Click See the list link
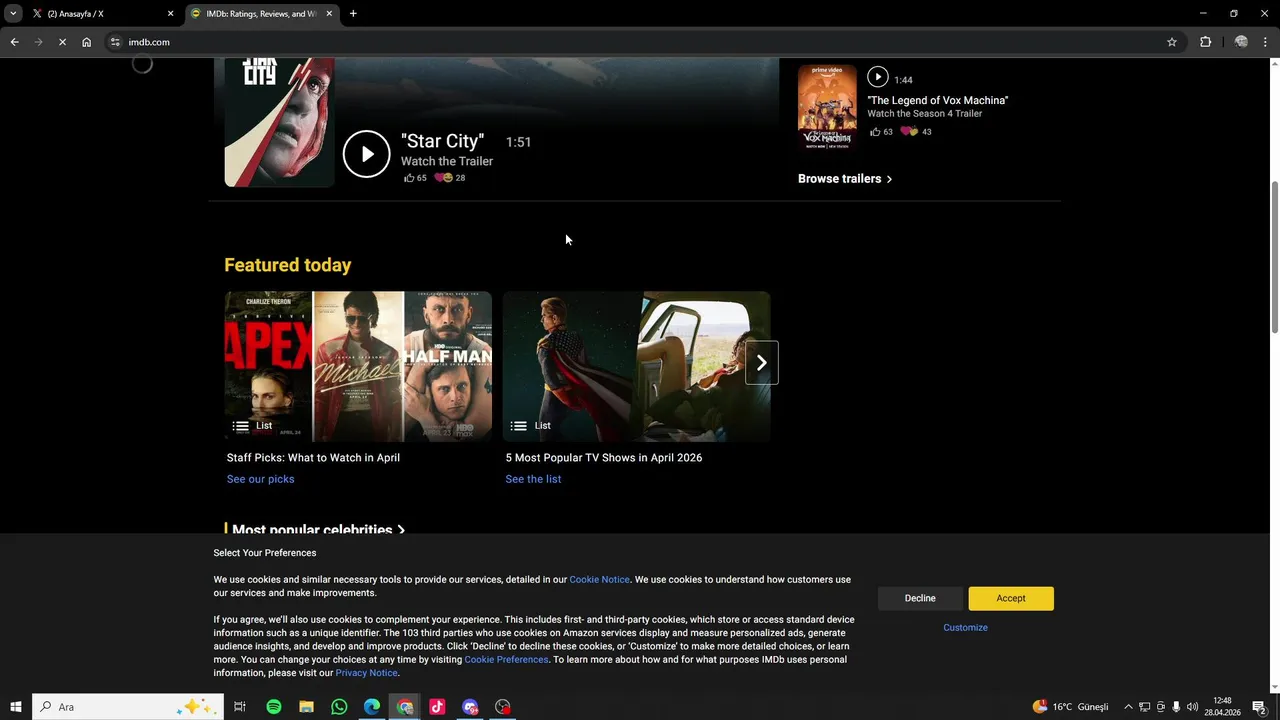The width and height of the screenshot is (1280, 720). 533,479
